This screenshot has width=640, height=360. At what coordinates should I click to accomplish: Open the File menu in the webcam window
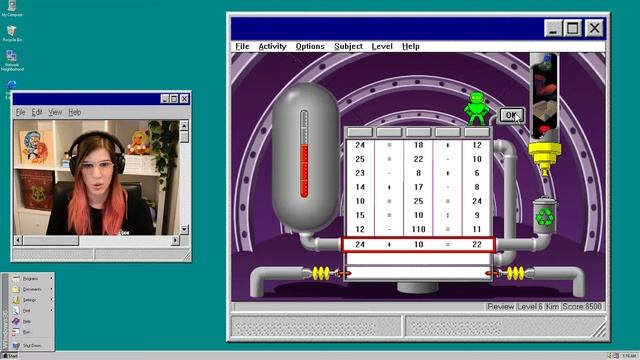[20, 112]
